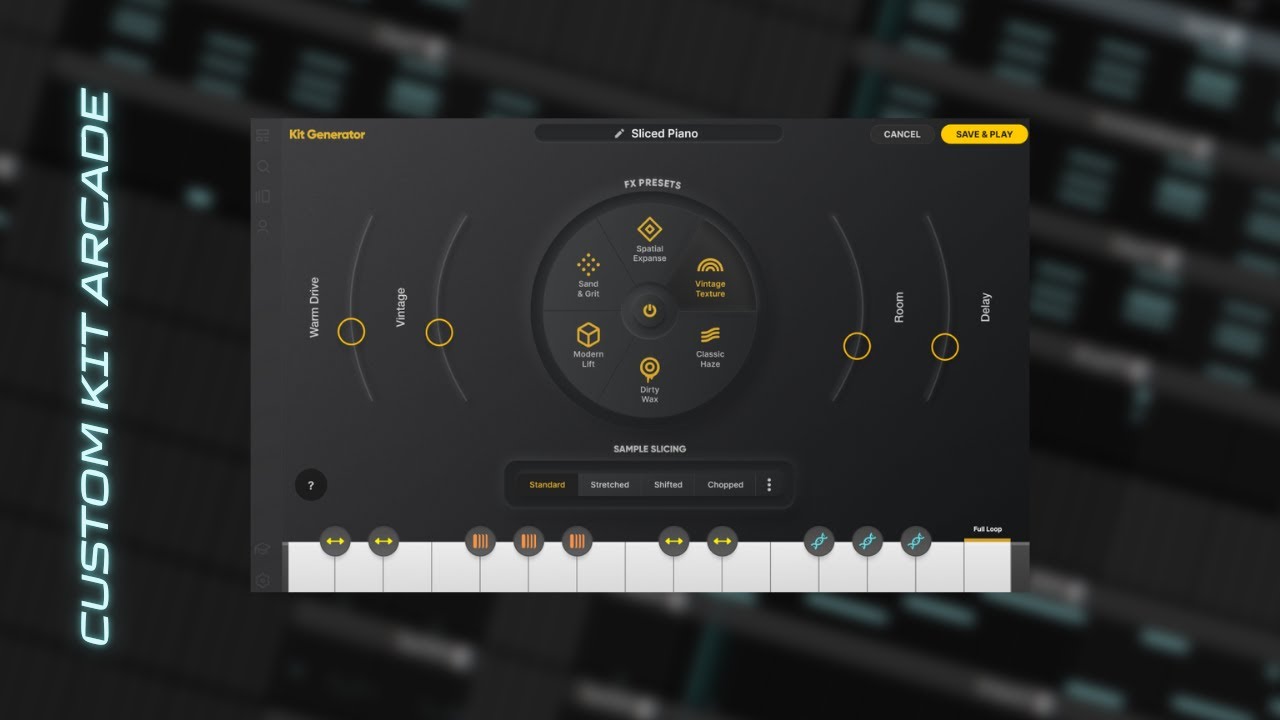Click the Warm Drive slider handle

pos(351,332)
